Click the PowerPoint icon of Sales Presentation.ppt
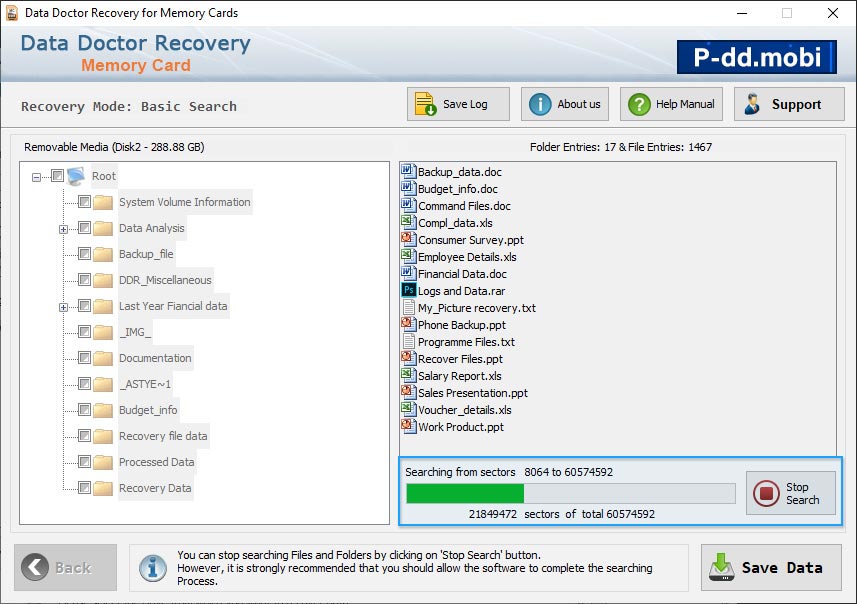This screenshot has width=857, height=604. pos(408,392)
